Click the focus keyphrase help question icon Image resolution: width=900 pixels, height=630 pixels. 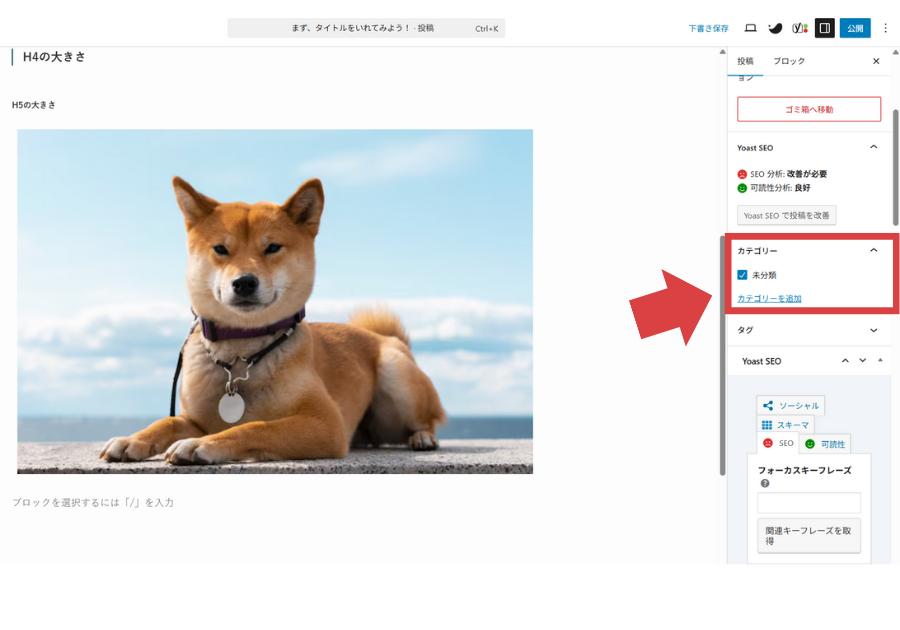pos(765,483)
